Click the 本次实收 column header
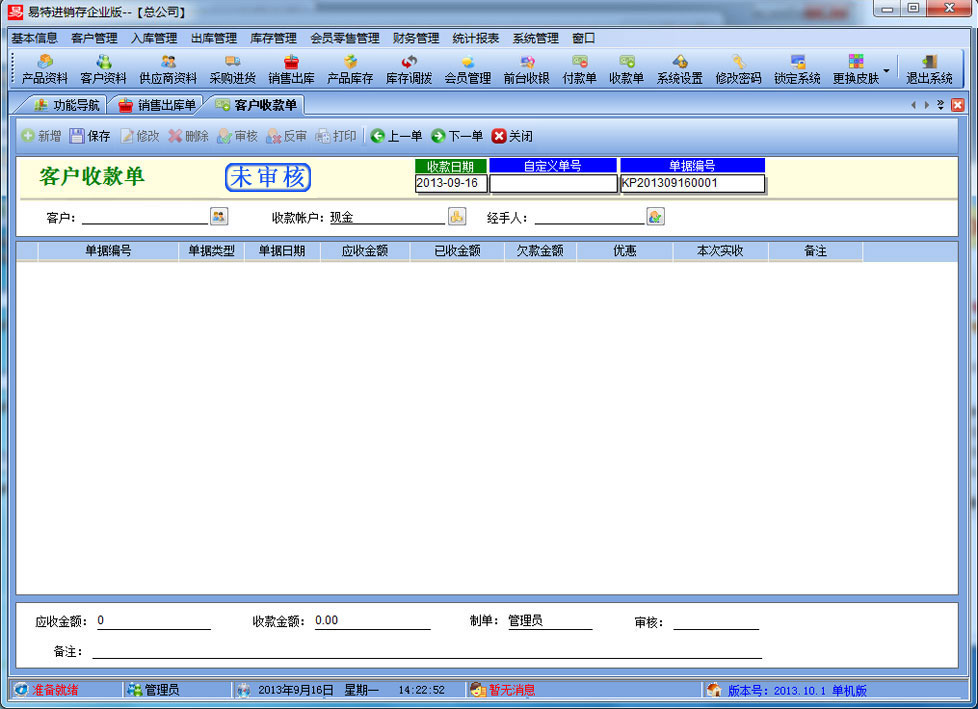Screen dimensions: 978x709 click(x=720, y=251)
